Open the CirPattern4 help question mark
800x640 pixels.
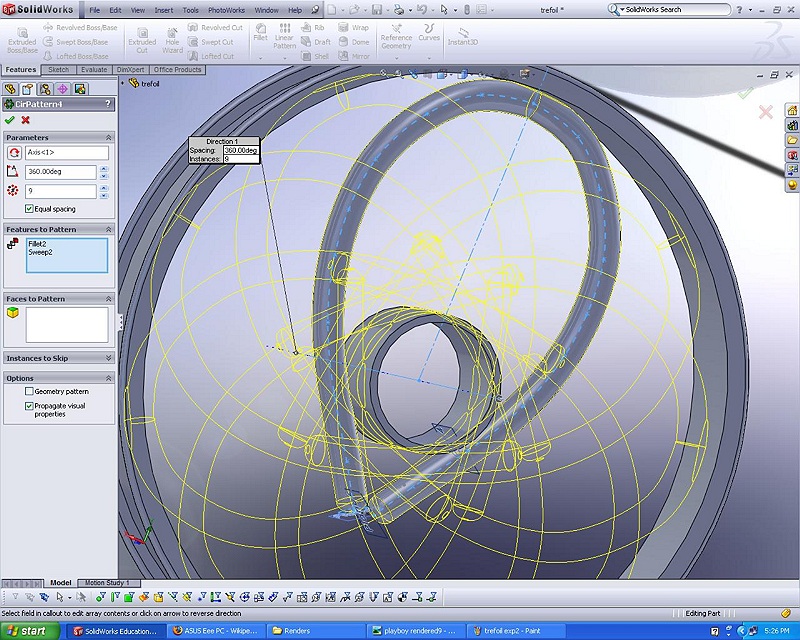(108, 104)
